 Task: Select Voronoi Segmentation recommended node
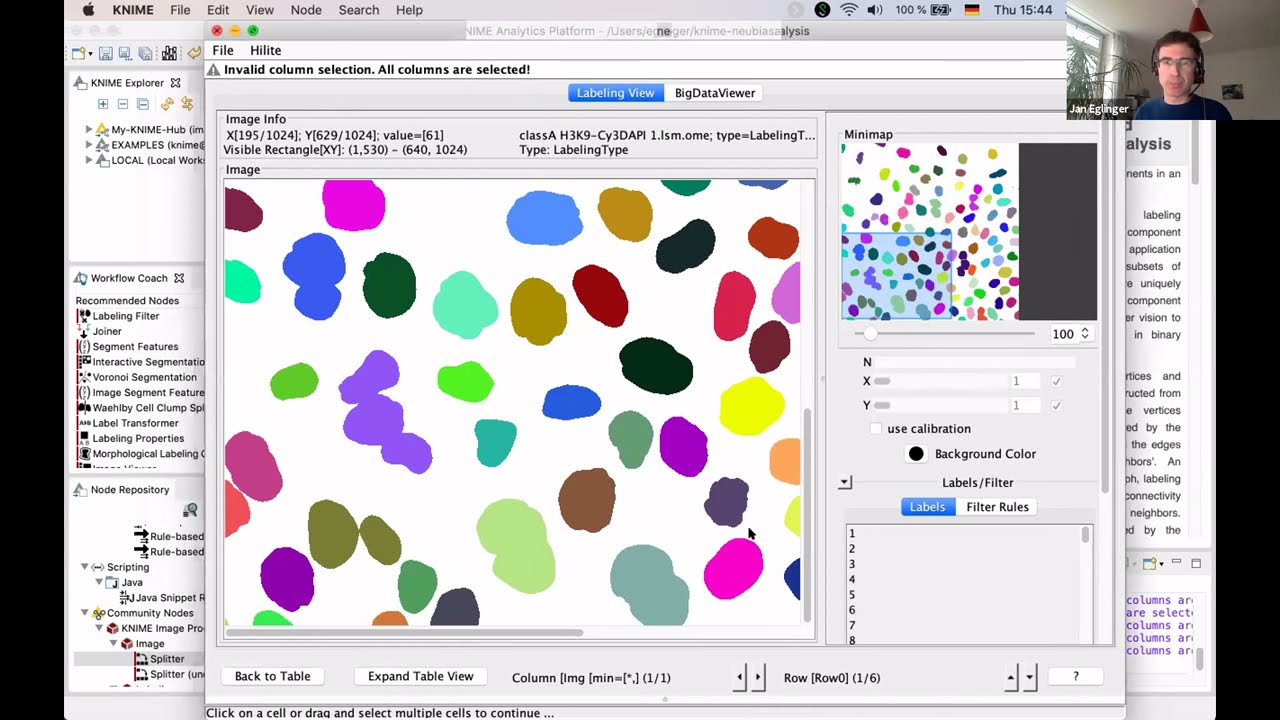[x=144, y=377]
